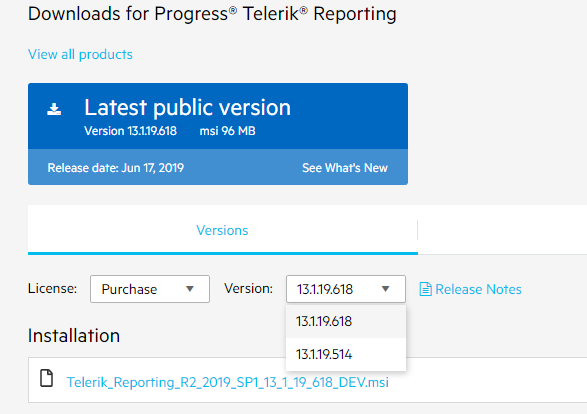The height and width of the screenshot is (414, 587).
Task: Click the Version 13.1.19.618 combo box field
Action: (x=346, y=289)
